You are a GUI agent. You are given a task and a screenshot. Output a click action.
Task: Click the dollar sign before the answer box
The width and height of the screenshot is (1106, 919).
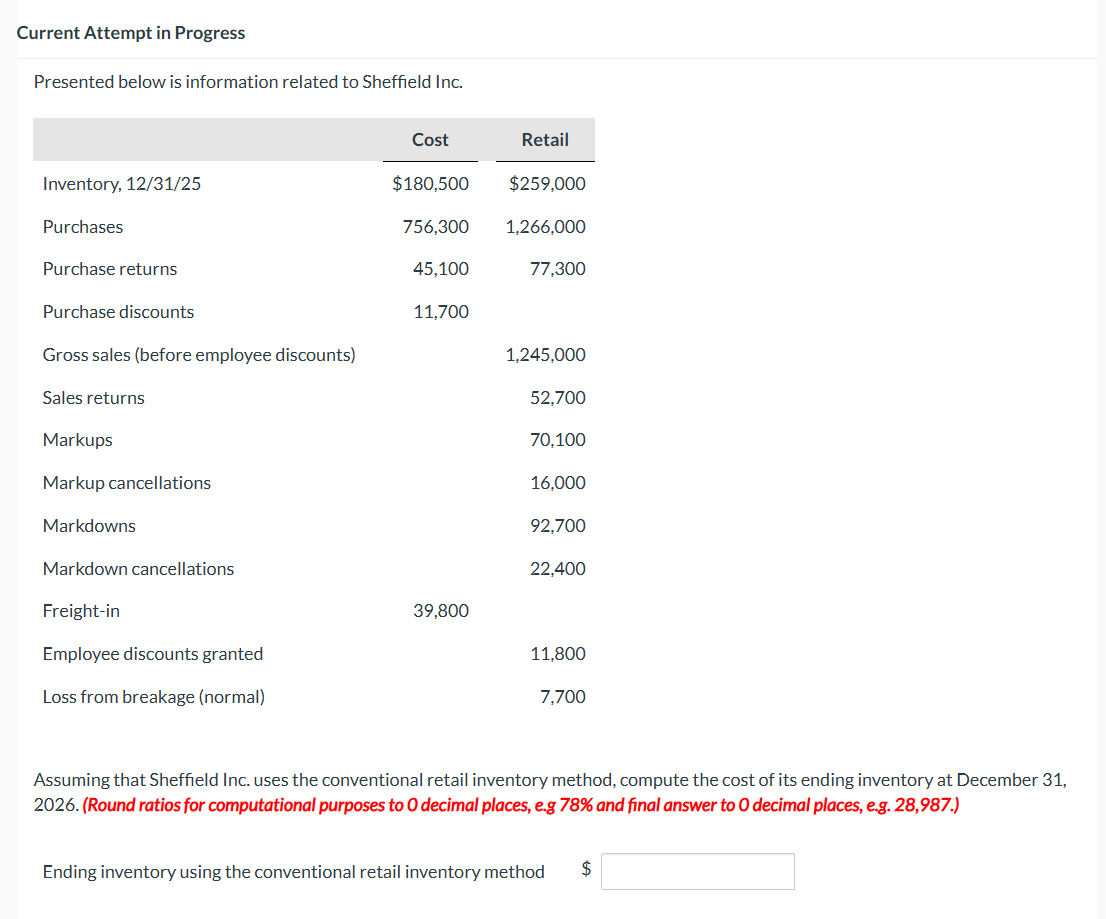click(586, 869)
